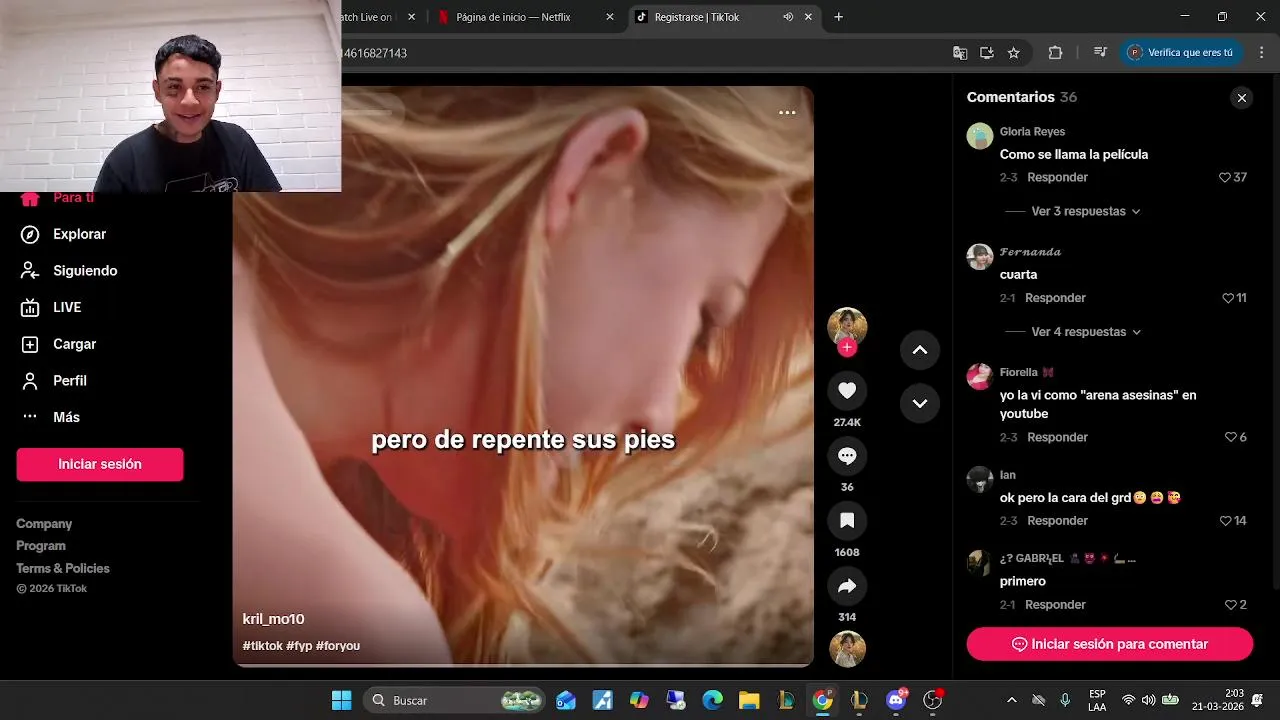The width and height of the screenshot is (1280, 720).
Task: Like Gloria Reyes' comment heart
Action: [1225, 177]
